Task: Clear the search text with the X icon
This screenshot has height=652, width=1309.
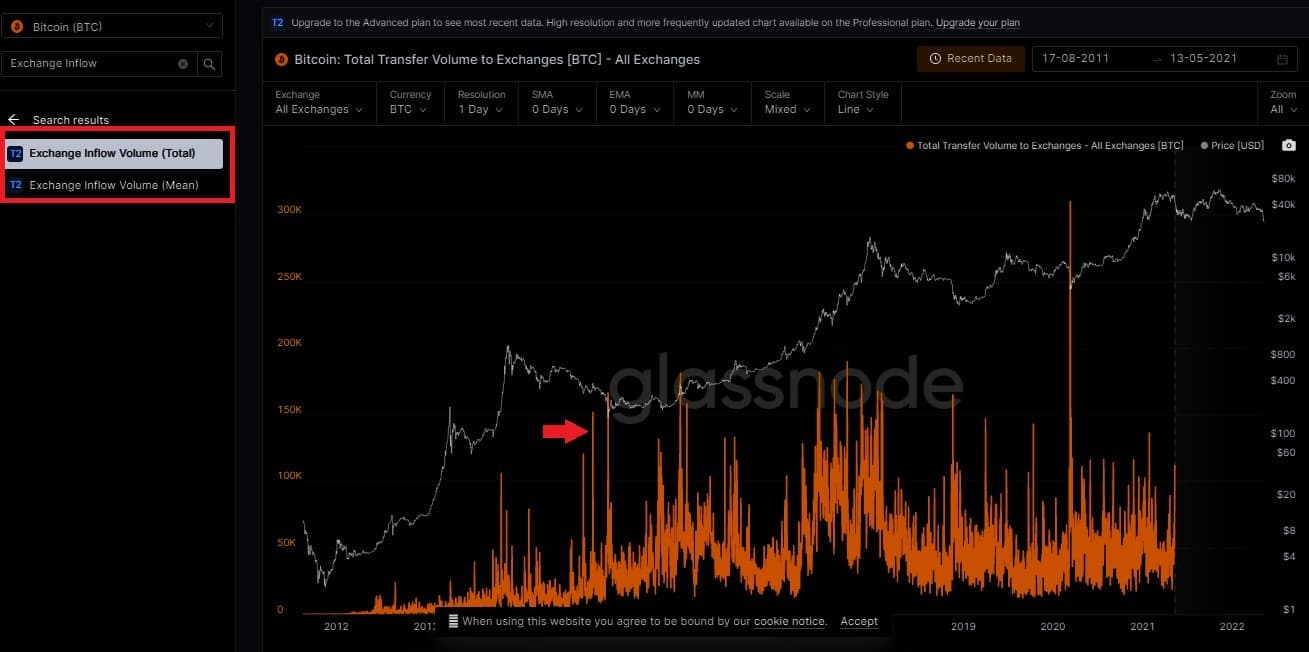Action: (183, 64)
